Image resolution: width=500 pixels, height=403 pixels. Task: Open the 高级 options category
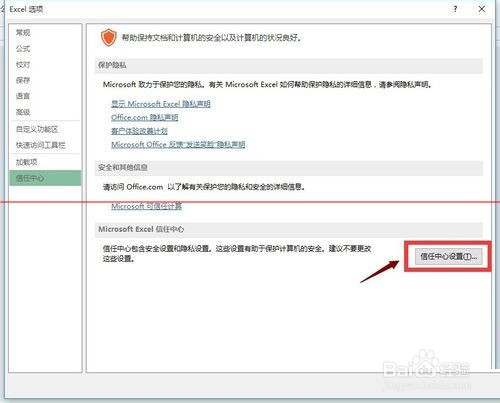[x=23, y=112]
